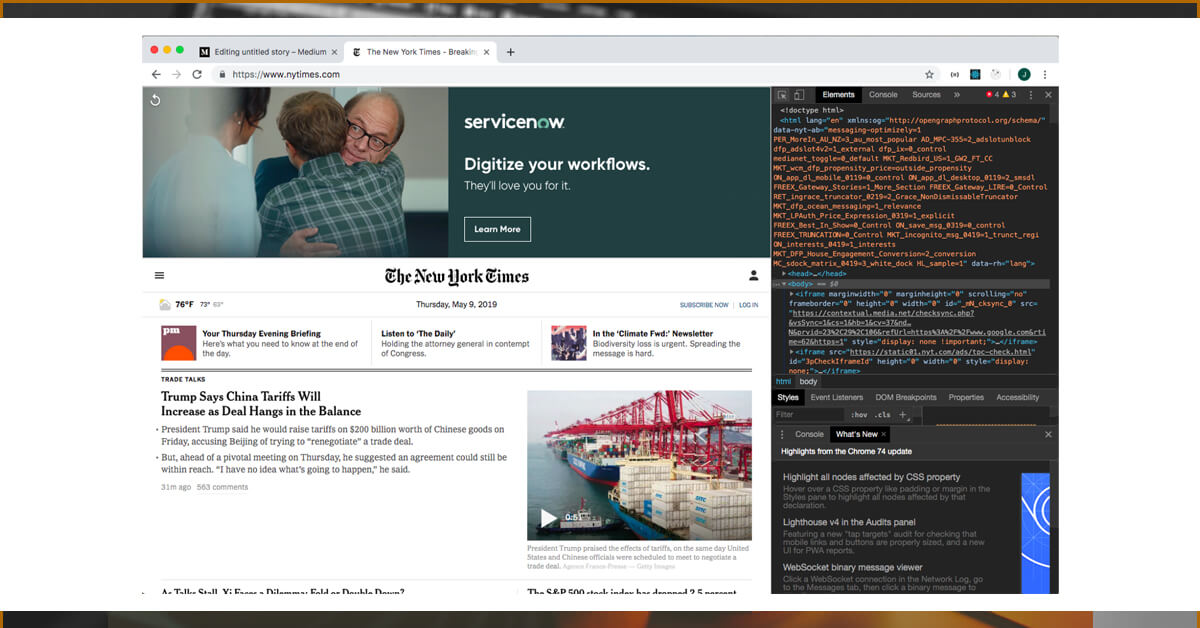Viewport: 1200px width, 628px height.
Task: Add new style rule with plus icon
Action: tap(902, 414)
